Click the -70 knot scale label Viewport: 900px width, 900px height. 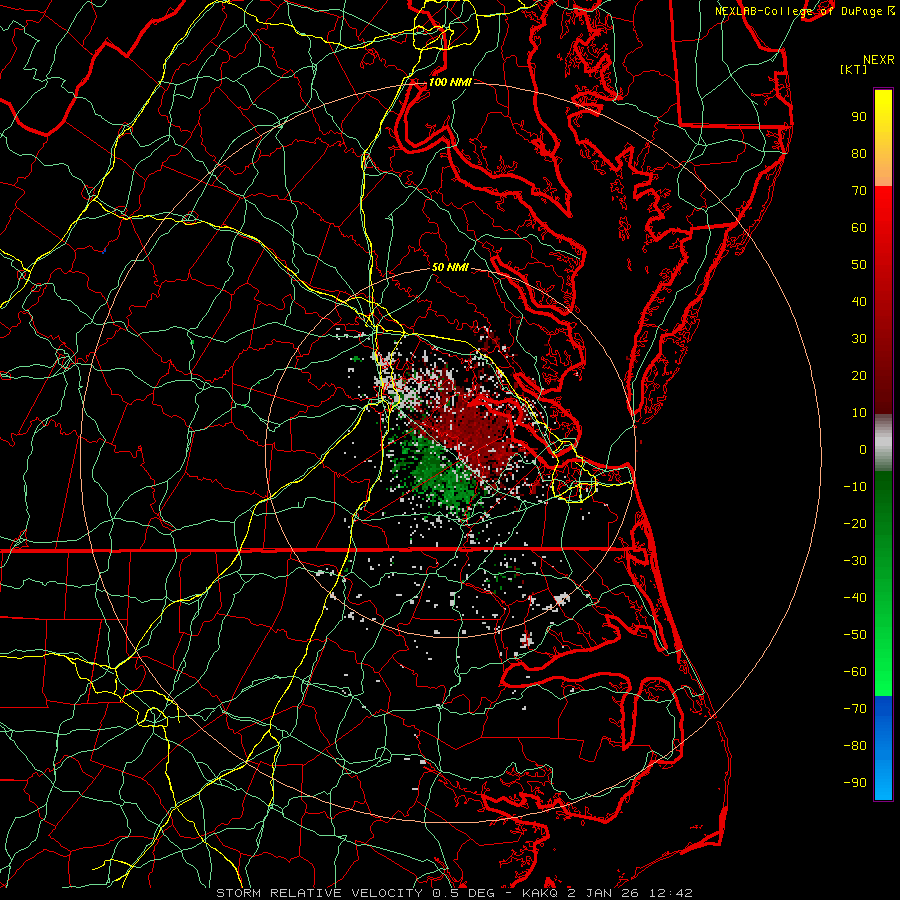[x=855, y=709]
